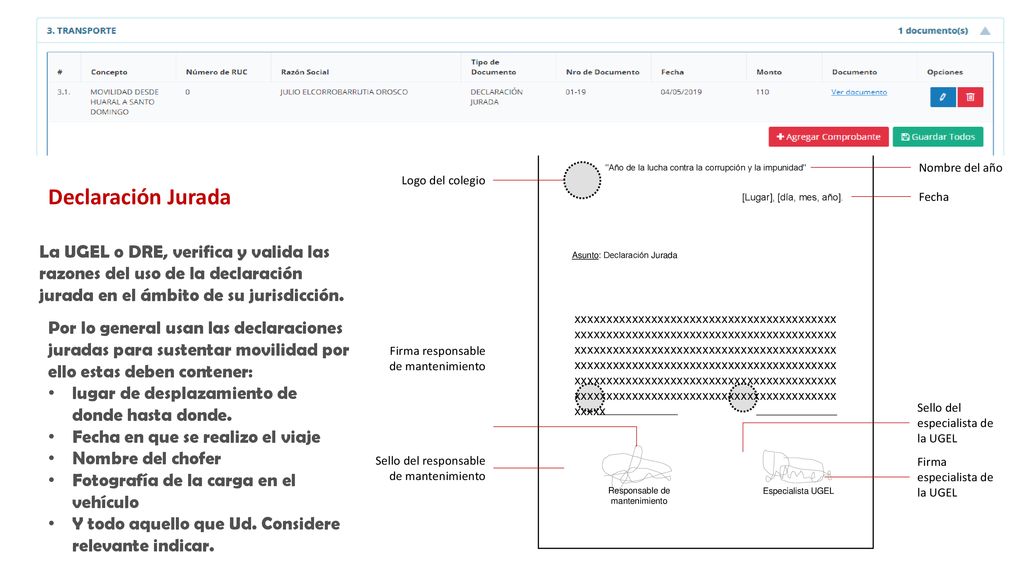Delete the 3.1 transport record with the trash icon
This screenshot has width=1024, height=576.
[970, 97]
